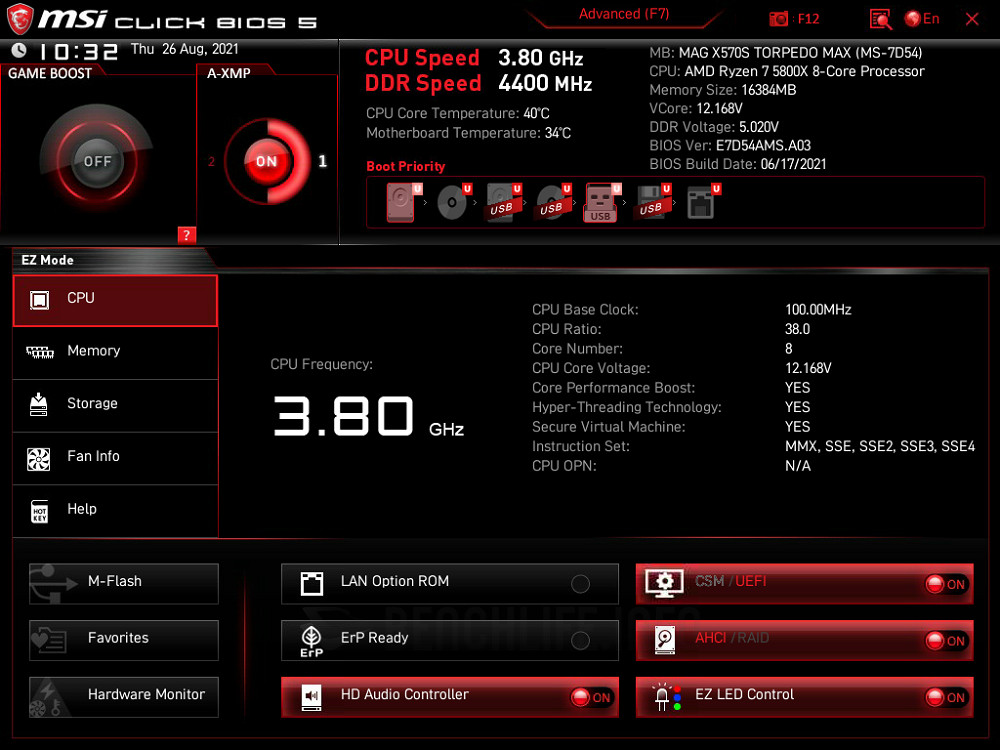
Task: Open the Favorites panel
Action: [123, 640]
